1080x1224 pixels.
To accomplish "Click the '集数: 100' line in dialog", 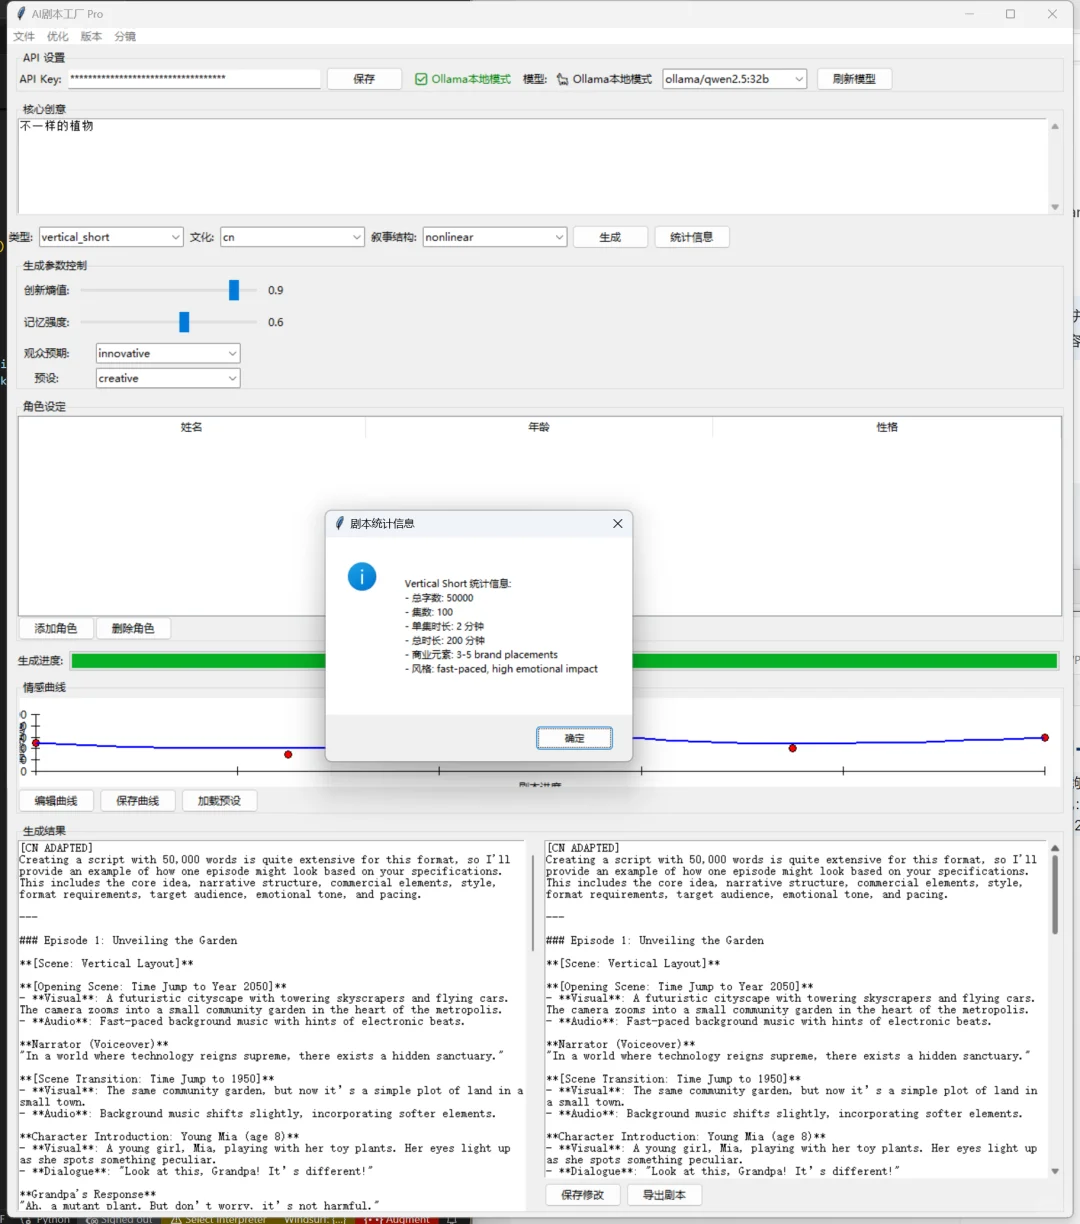I will tap(429, 612).
